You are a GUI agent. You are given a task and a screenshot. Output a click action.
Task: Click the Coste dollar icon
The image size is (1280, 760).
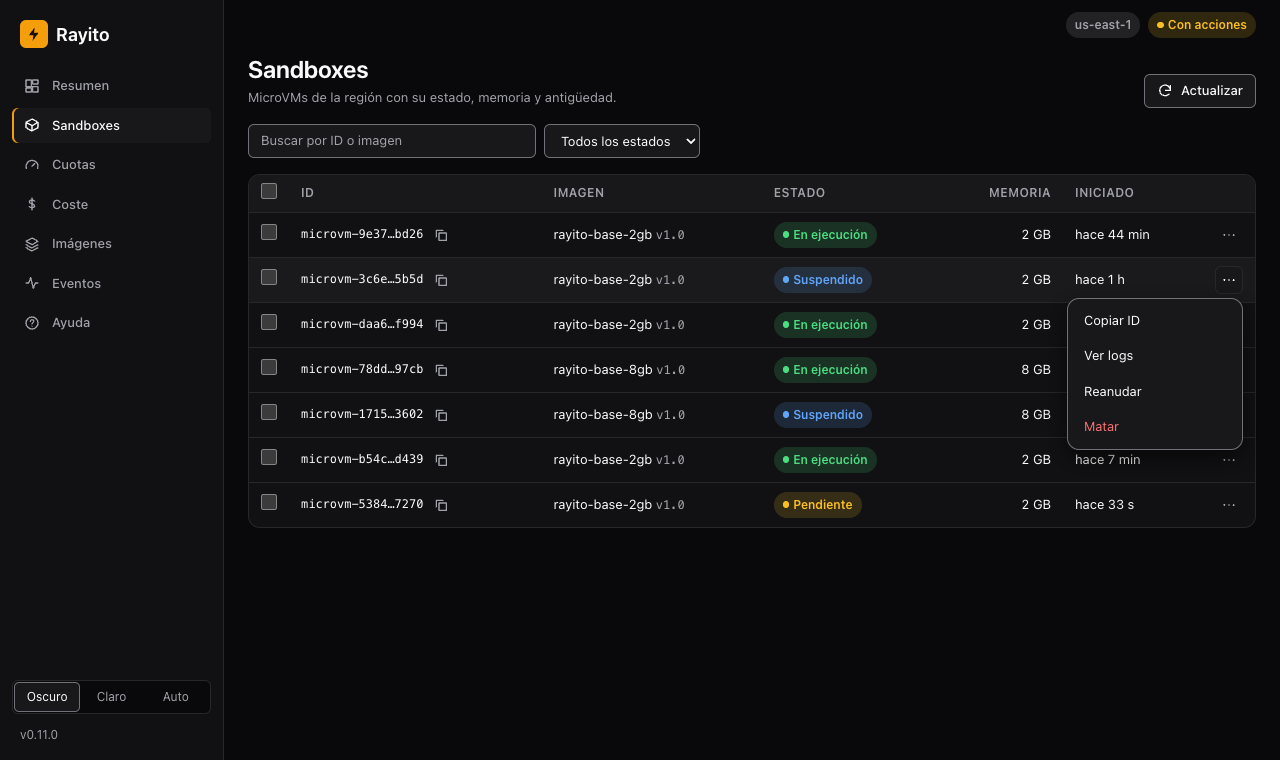[32, 205]
